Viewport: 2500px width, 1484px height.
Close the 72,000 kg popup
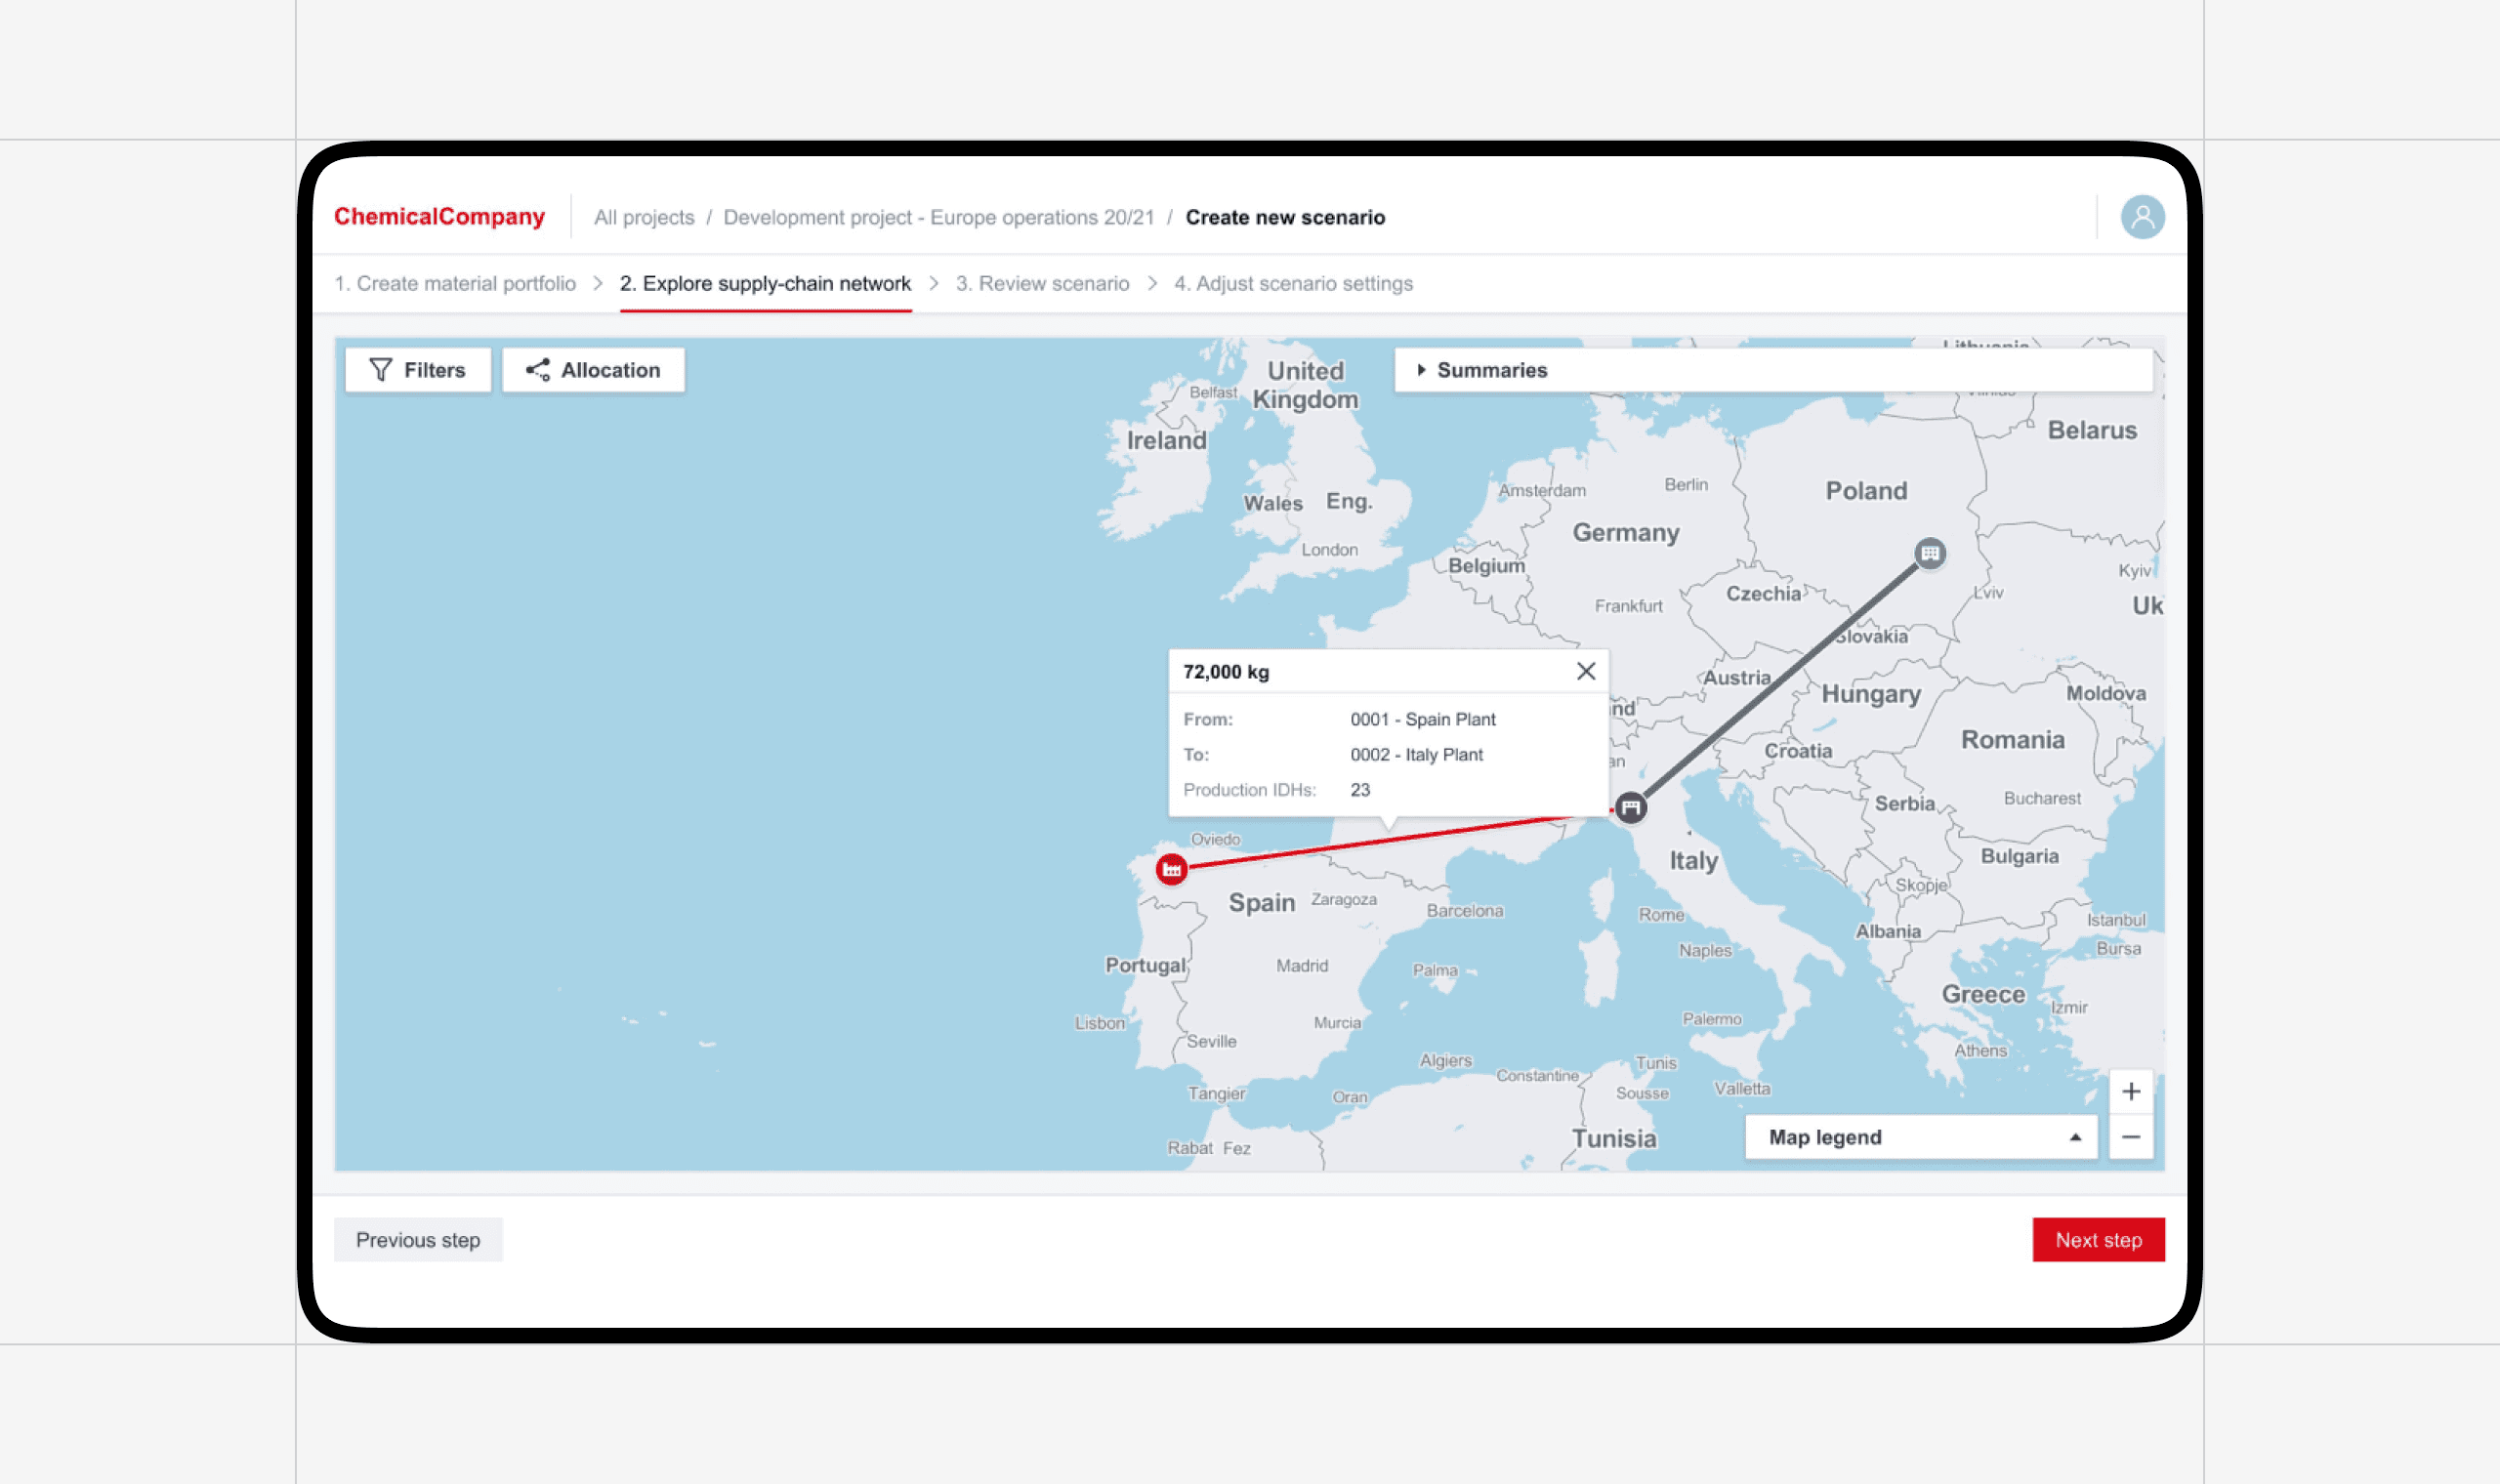pyautogui.click(x=1585, y=671)
